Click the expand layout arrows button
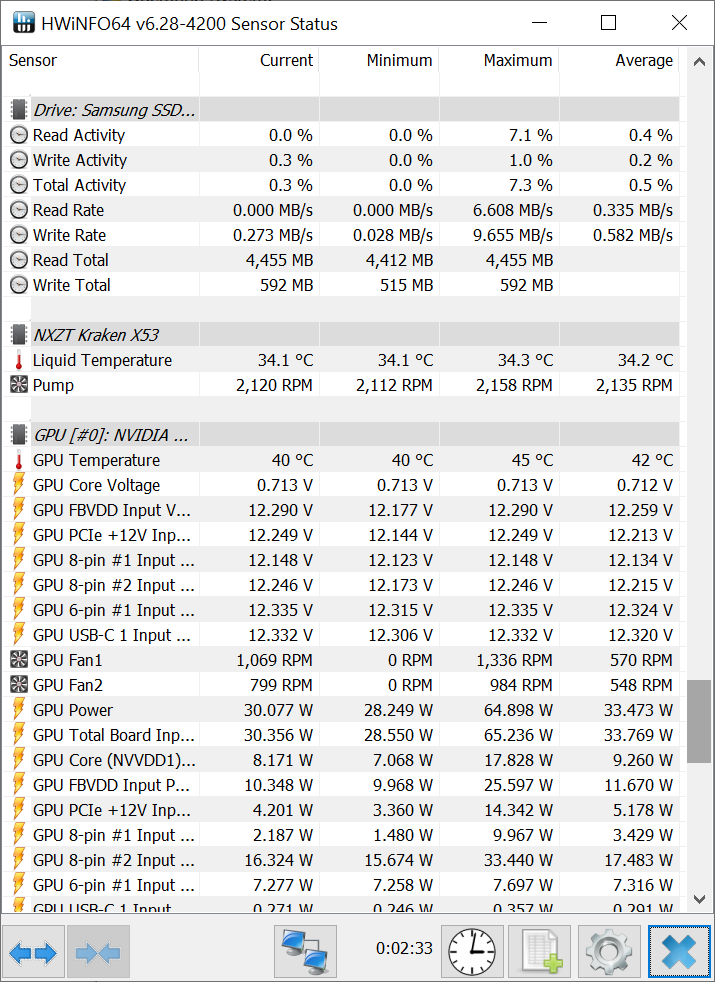Image resolution: width=715 pixels, height=982 pixels. (x=33, y=952)
